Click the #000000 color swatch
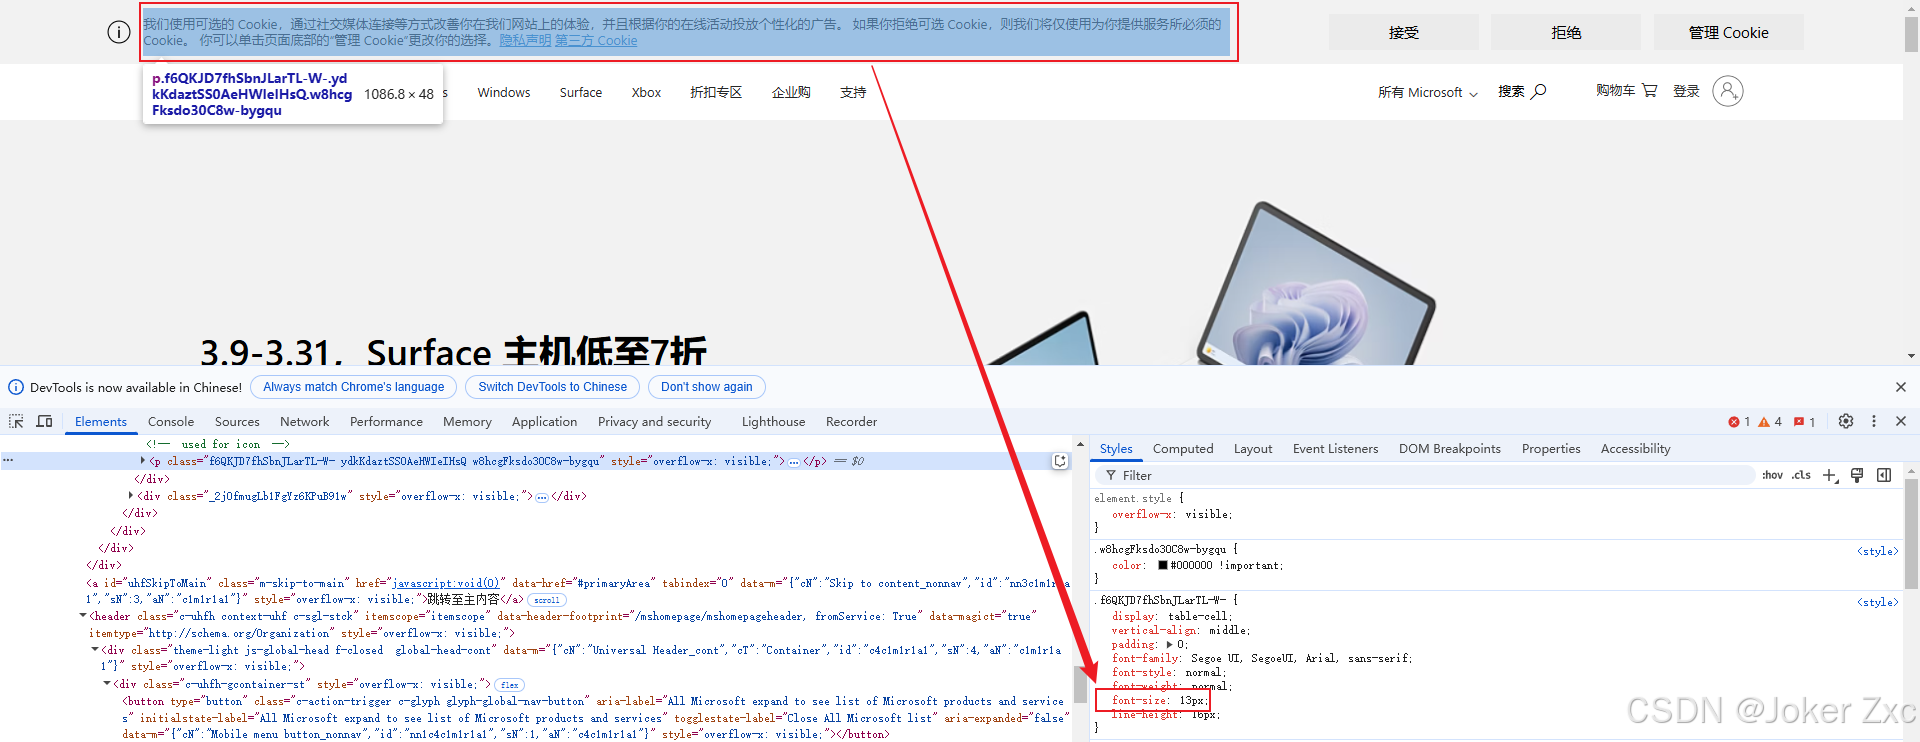Image resolution: width=1920 pixels, height=742 pixels. click(1163, 565)
